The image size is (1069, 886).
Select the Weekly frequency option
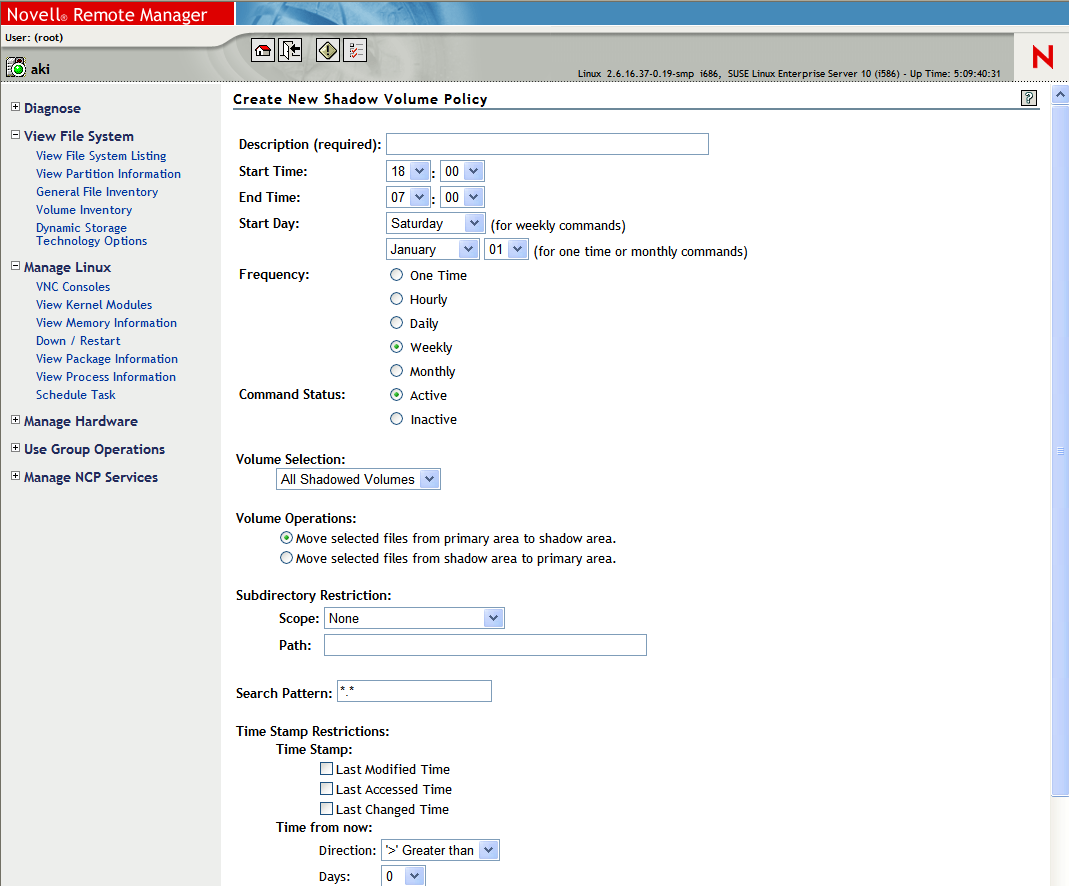pyautogui.click(x=396, y=346)
